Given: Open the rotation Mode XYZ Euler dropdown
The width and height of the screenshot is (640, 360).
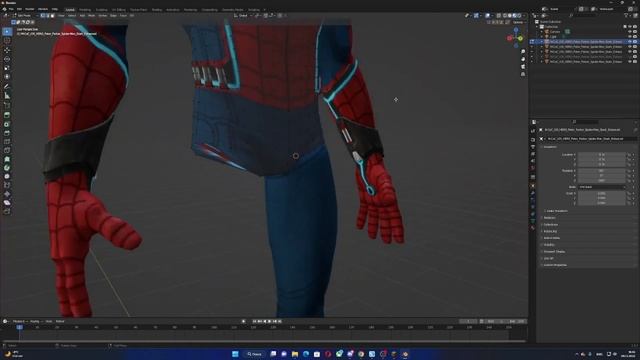Looking at the screenshot, I should [602, 187].
